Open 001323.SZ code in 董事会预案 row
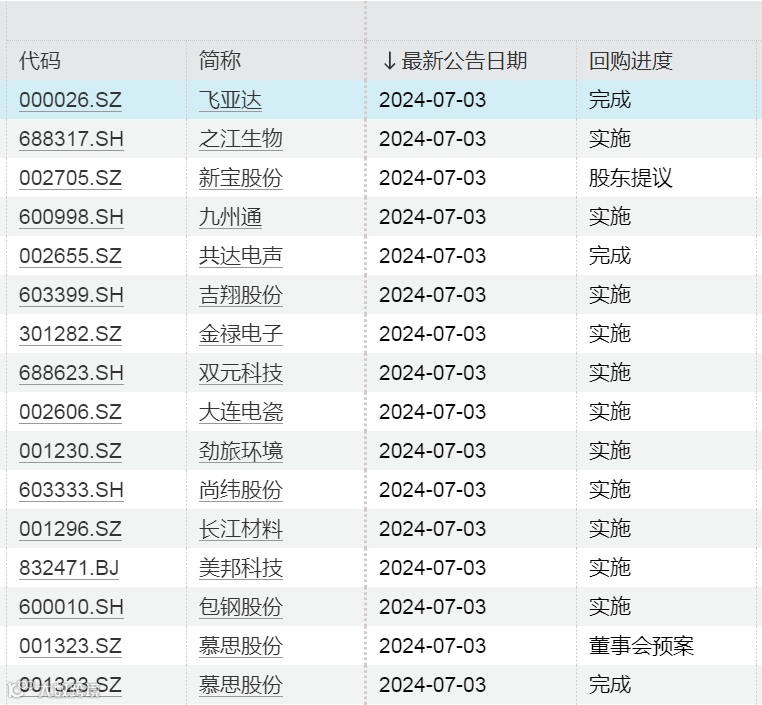This screenshot has width=762, height=705. (70, 646)
